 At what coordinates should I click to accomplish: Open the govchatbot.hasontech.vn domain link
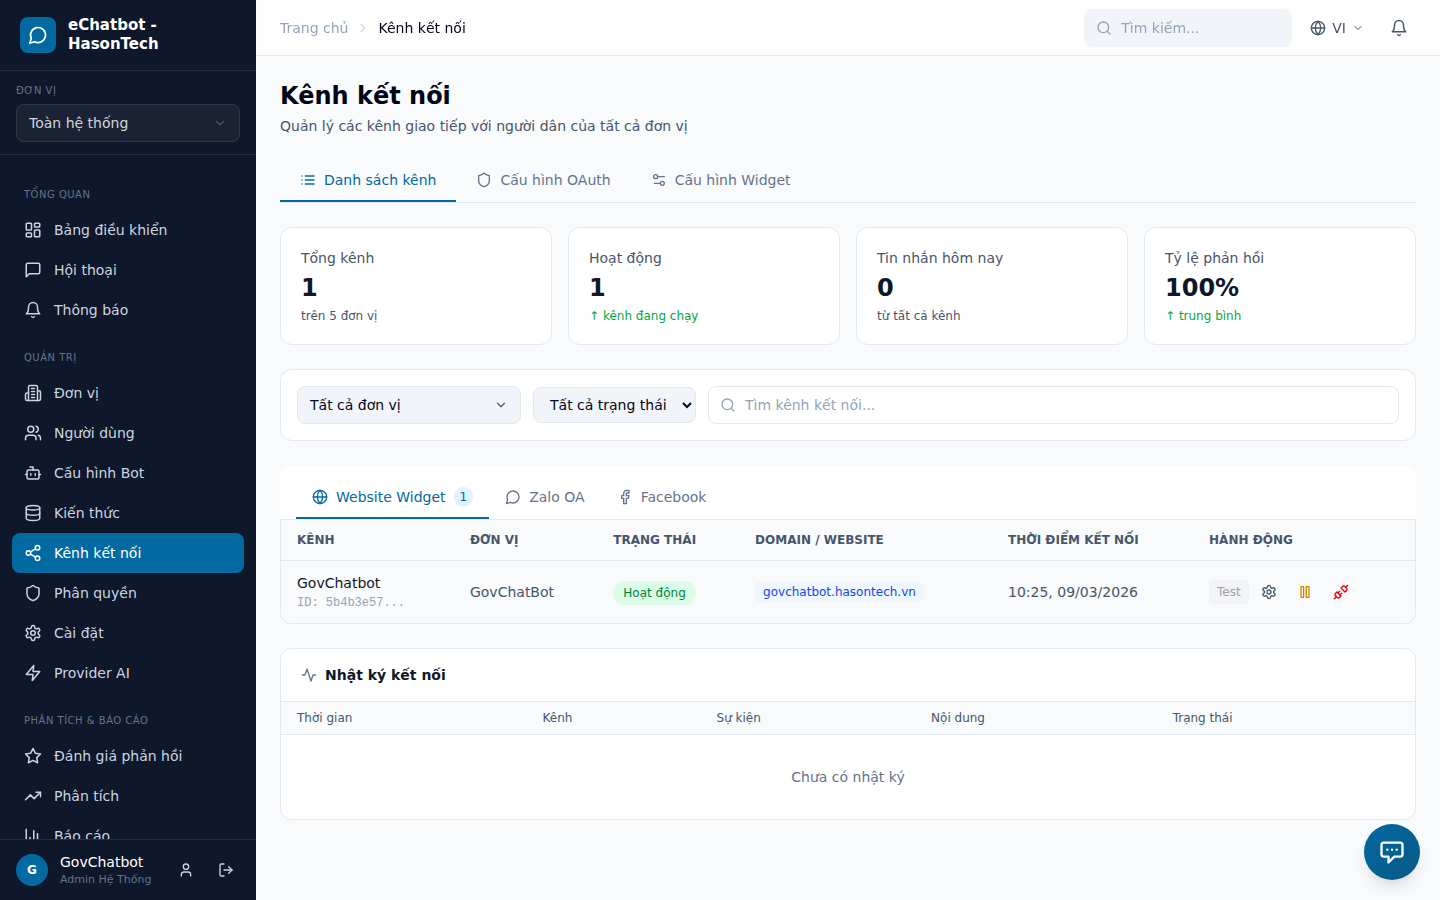click(x=839, y=592)
